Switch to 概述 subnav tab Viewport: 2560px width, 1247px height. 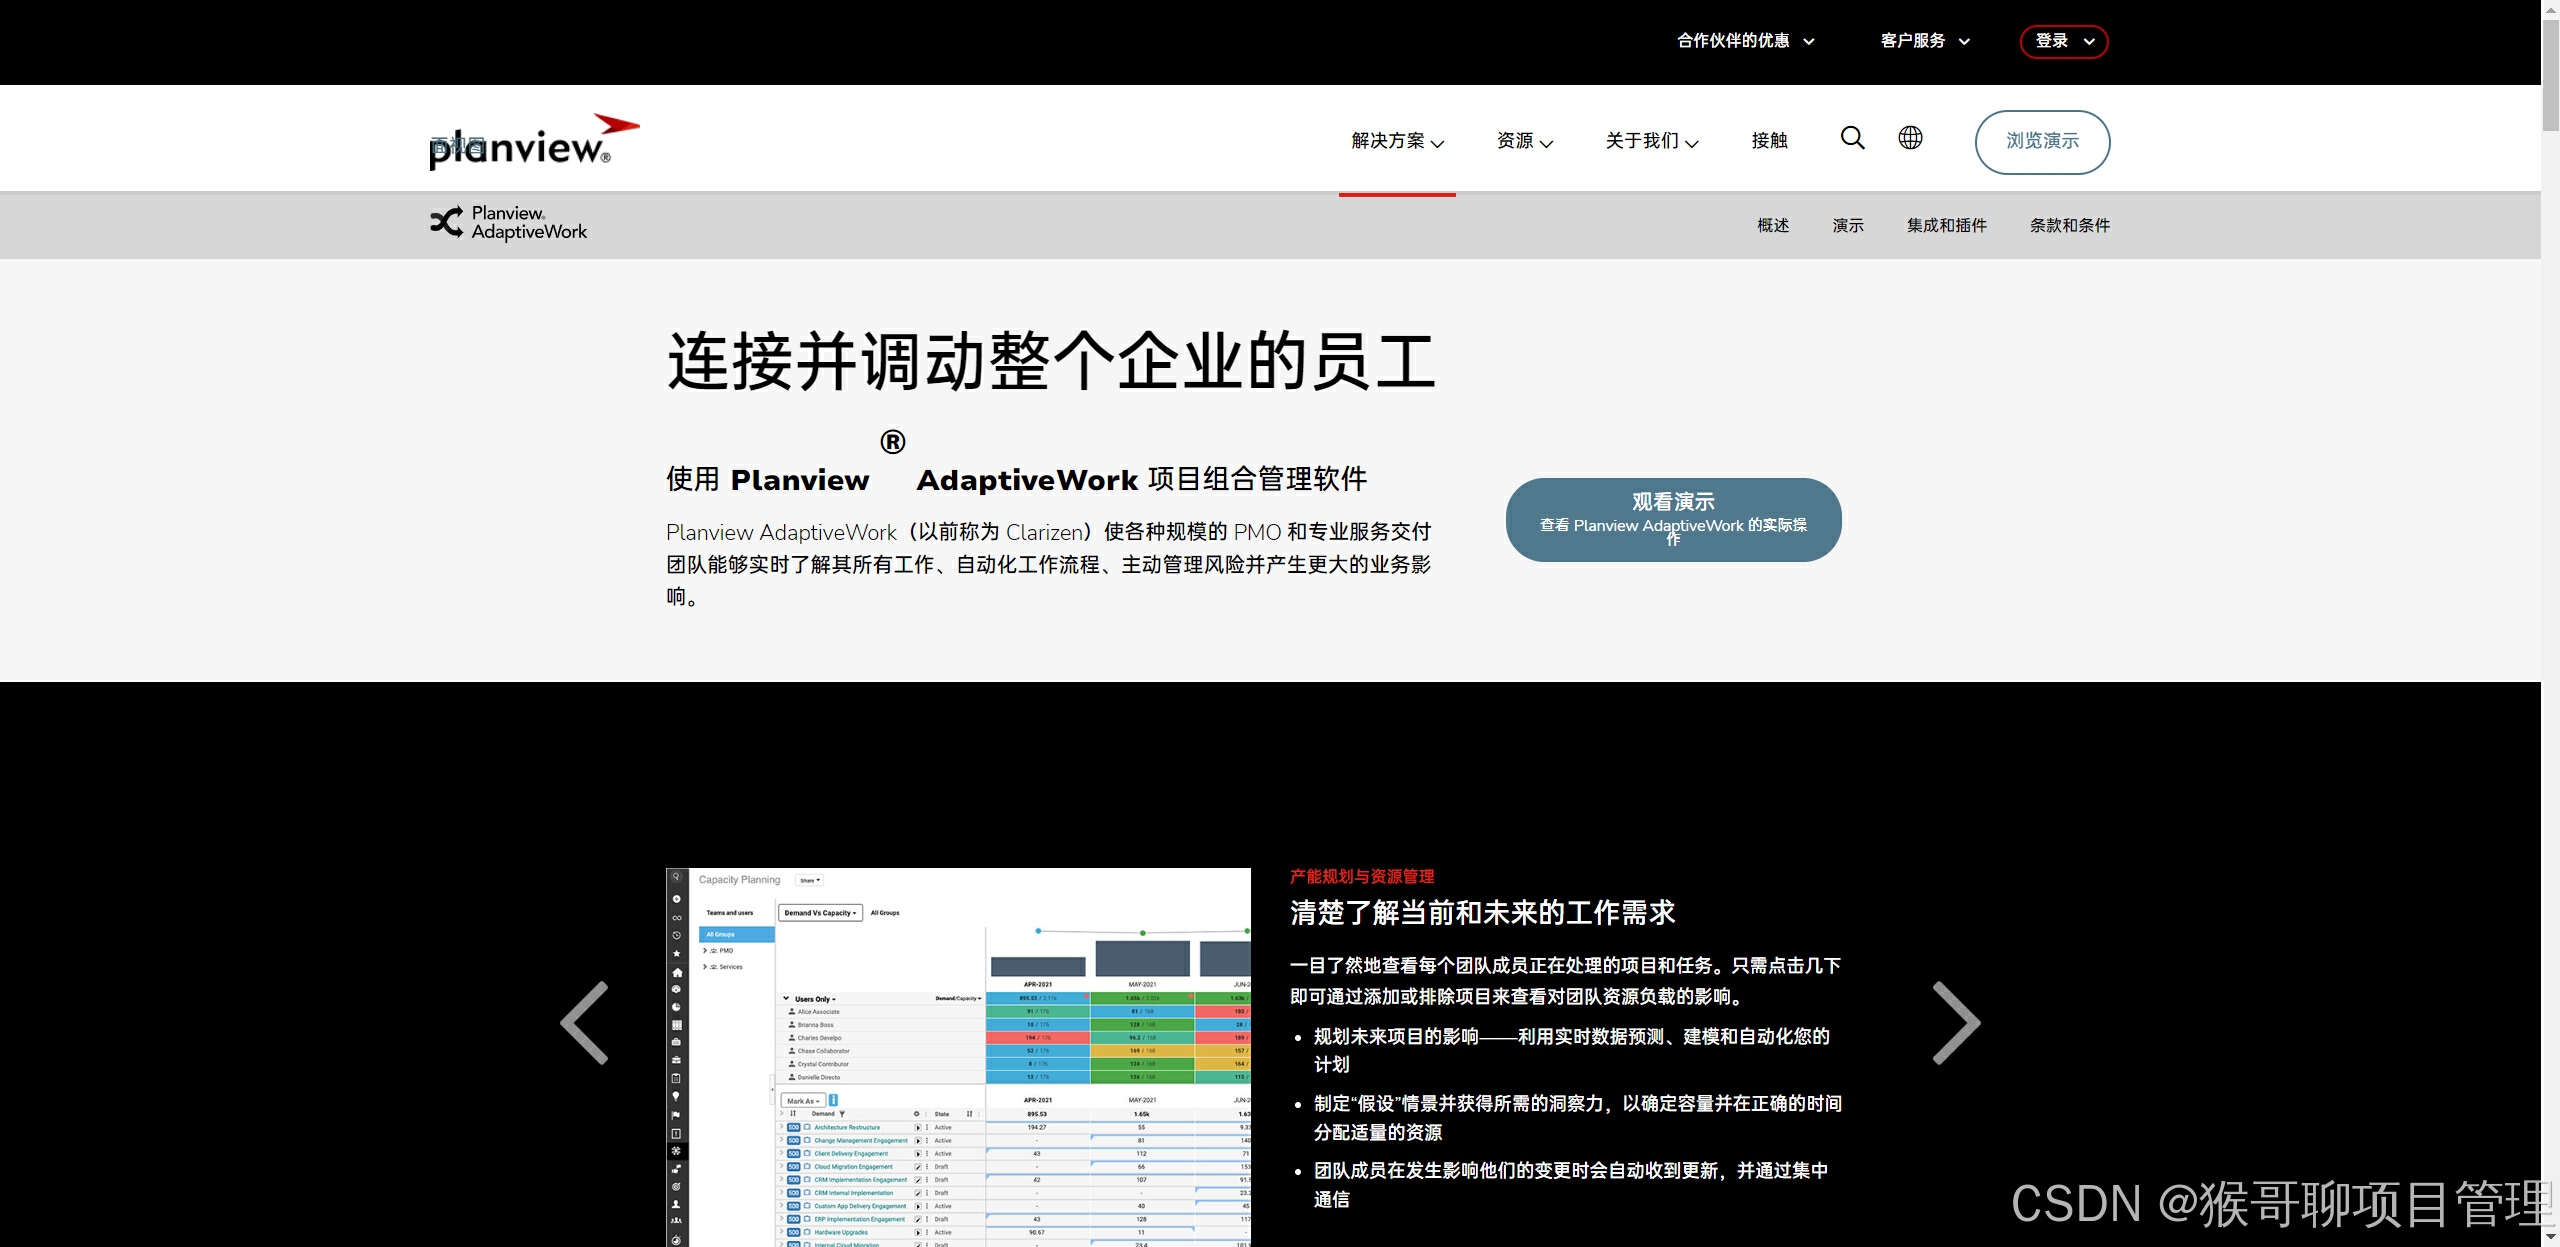1773,226
